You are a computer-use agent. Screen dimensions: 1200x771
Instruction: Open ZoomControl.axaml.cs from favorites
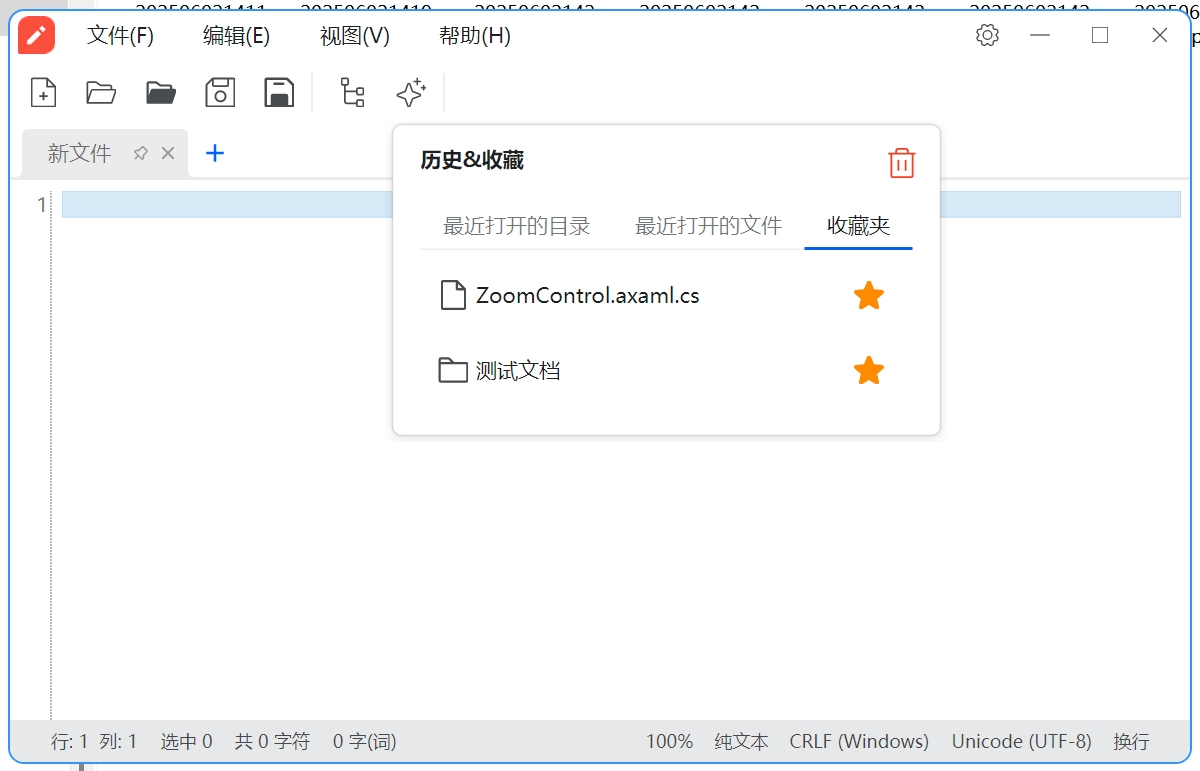point(588,296)
